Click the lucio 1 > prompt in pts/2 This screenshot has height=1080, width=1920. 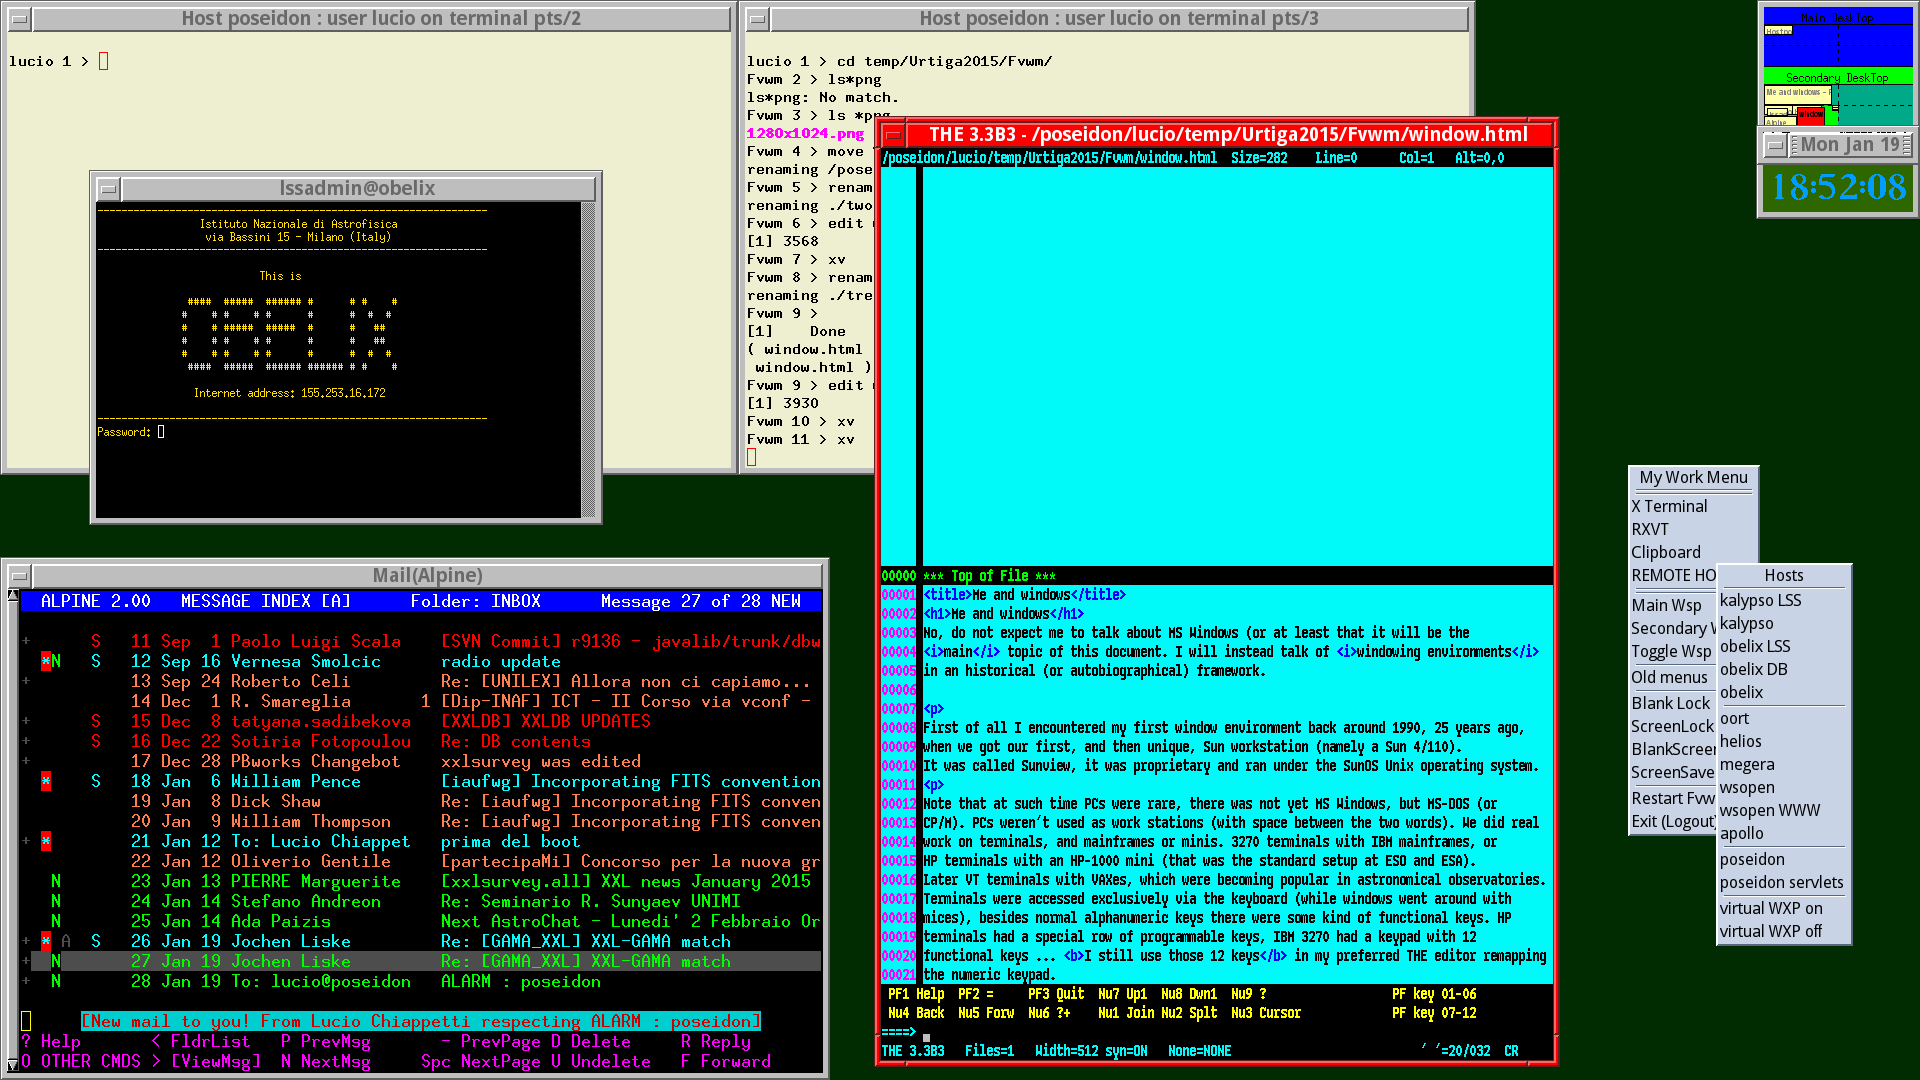49,62
